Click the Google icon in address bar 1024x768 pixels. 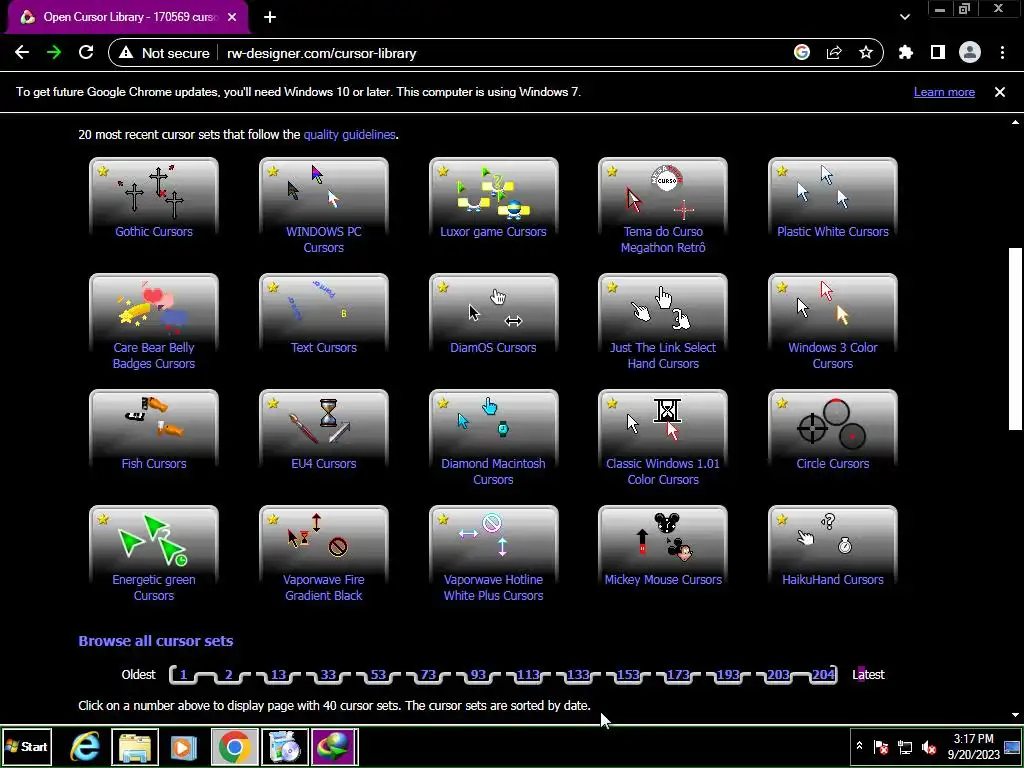click(802, 53)
